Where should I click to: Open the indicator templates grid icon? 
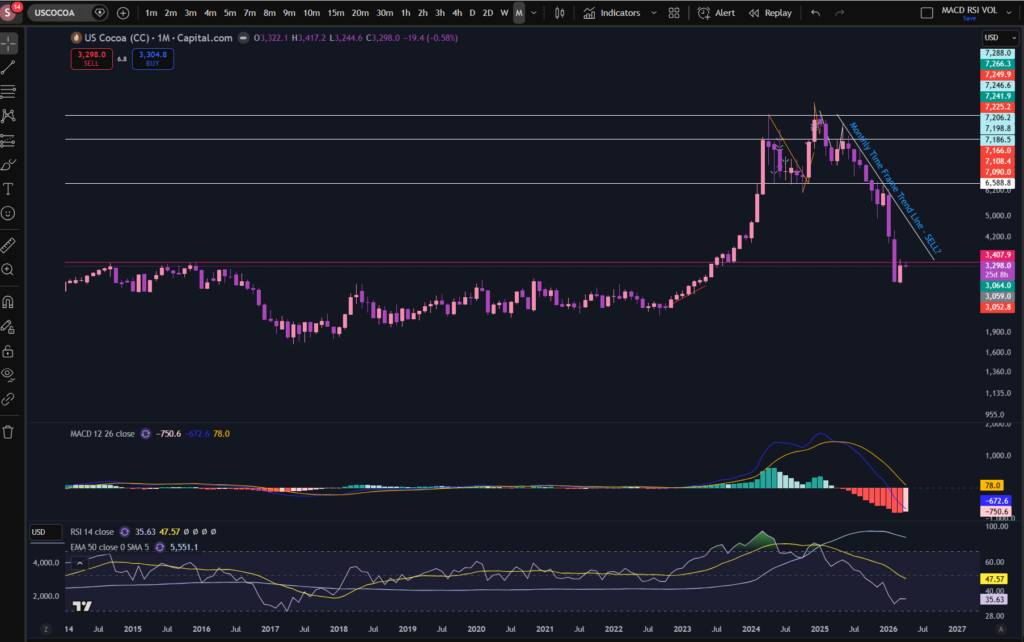pyautogui.click(x=674, y=13)
